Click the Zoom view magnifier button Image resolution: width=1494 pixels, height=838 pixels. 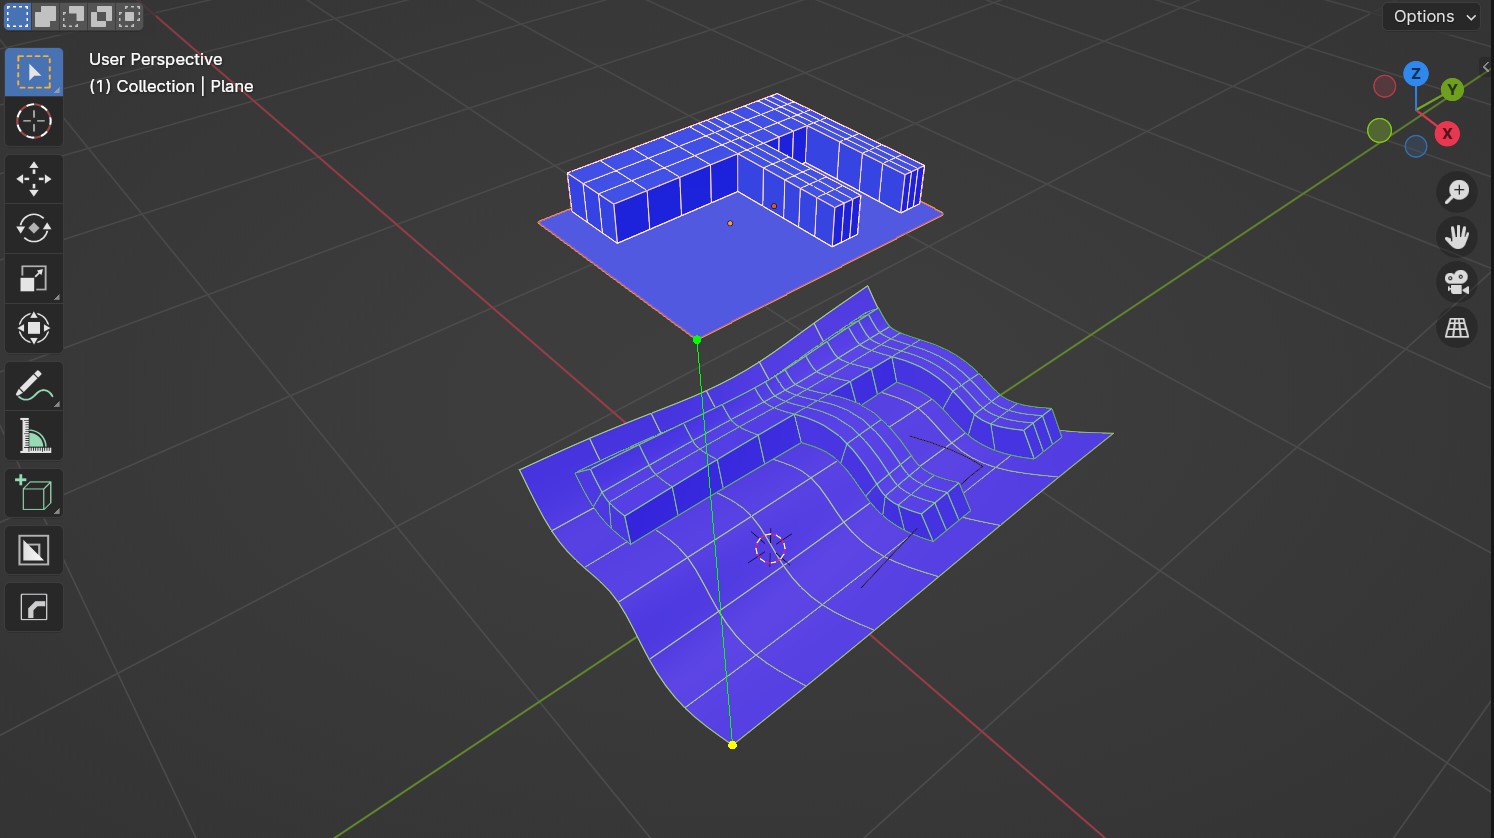tap(1457, 191)
